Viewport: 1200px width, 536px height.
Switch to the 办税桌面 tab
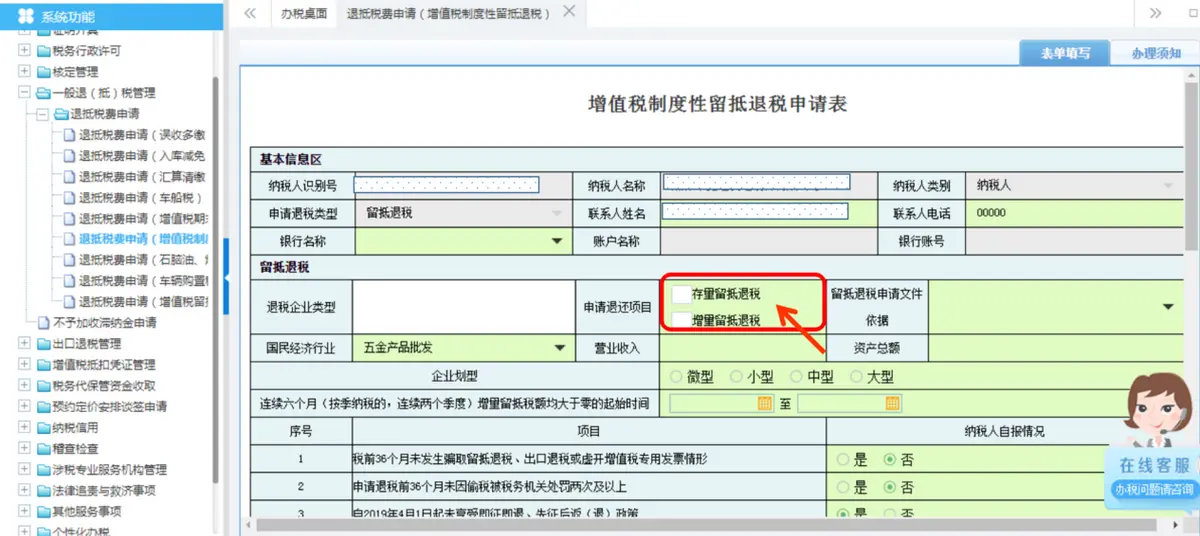point(303,14)
